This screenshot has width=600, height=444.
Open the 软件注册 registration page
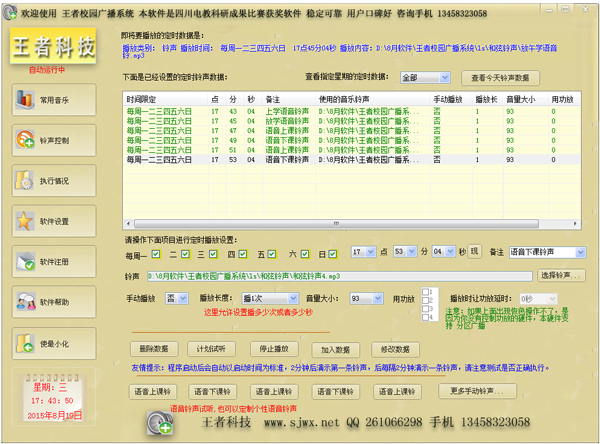tap(50, 262)
